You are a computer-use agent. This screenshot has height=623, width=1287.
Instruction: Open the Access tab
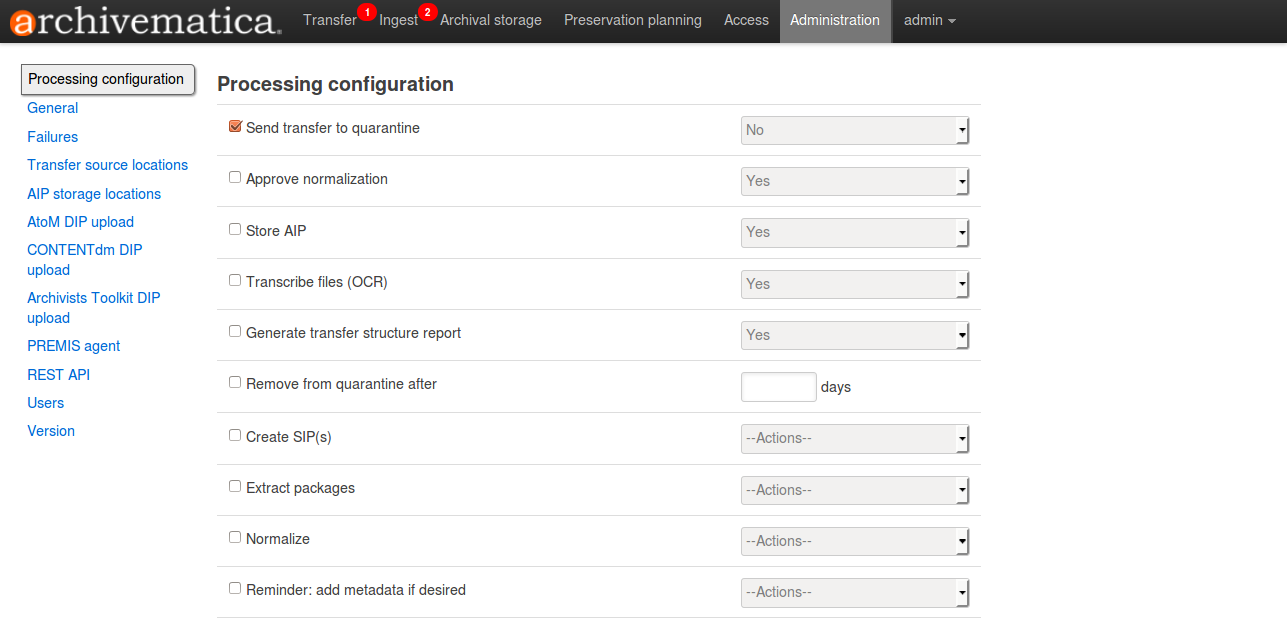coord(746,20)
